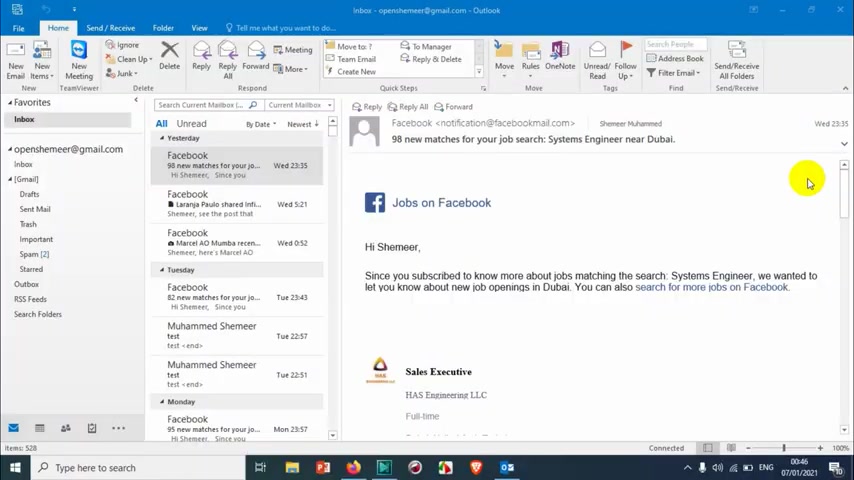Screen dimensions: 854x480
Task: Toggle Unread/Read status
Action: click(597, 60)
